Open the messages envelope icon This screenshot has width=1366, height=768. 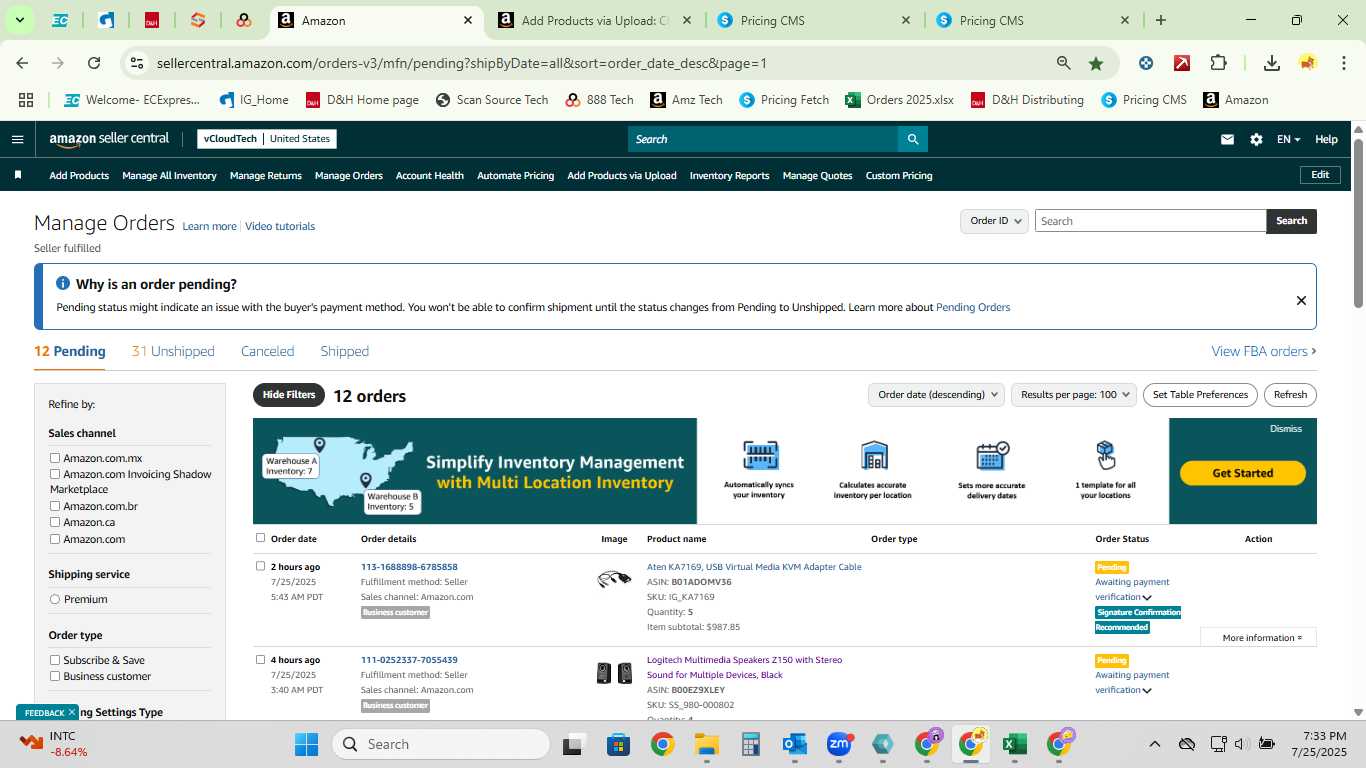[x=1227, y=139]
